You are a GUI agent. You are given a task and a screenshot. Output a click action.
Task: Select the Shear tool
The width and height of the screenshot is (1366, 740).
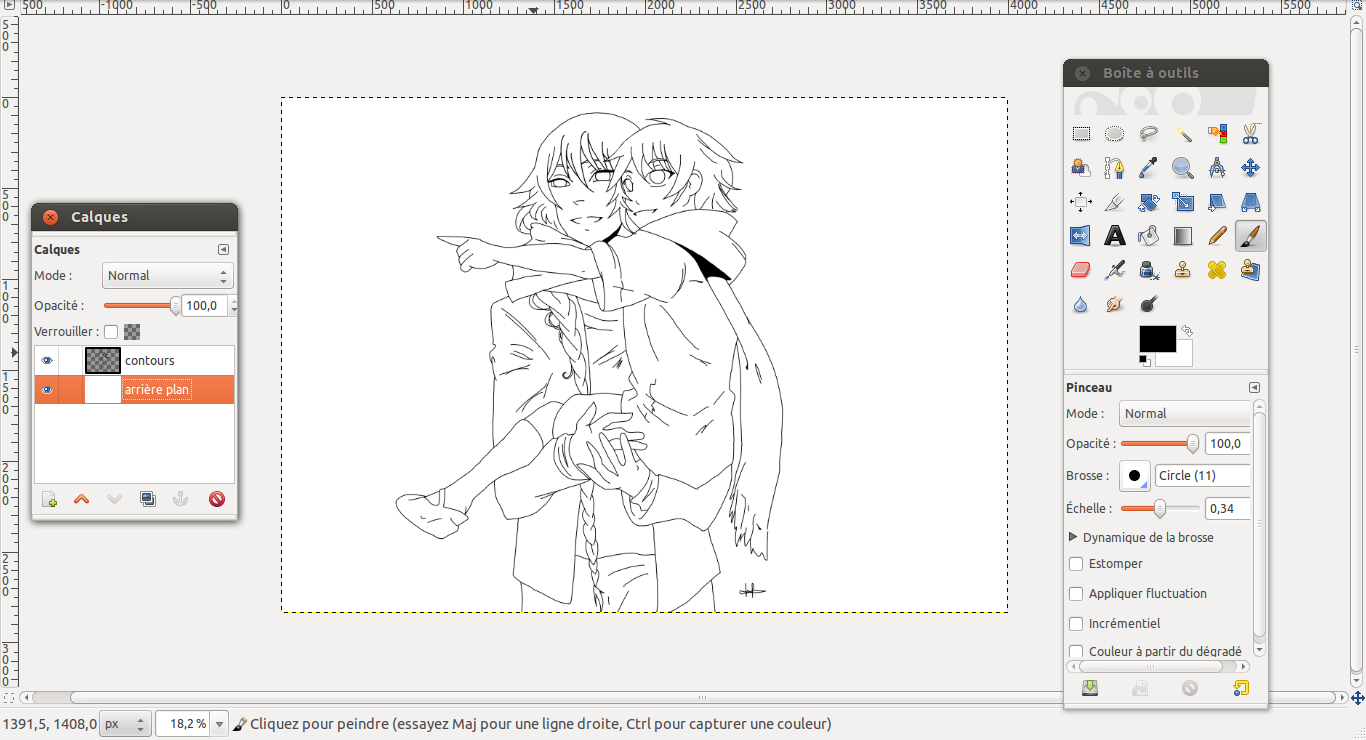1217,202
